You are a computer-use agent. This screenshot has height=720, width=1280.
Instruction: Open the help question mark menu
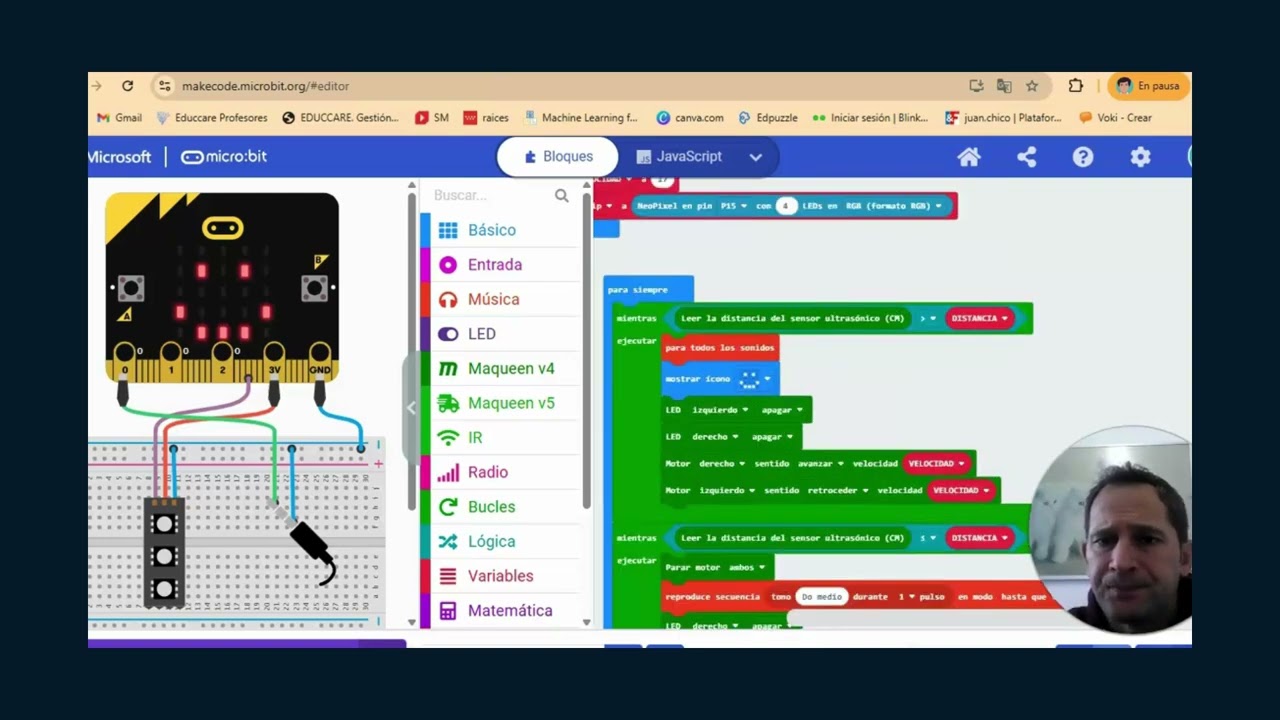coord(1083,157)
